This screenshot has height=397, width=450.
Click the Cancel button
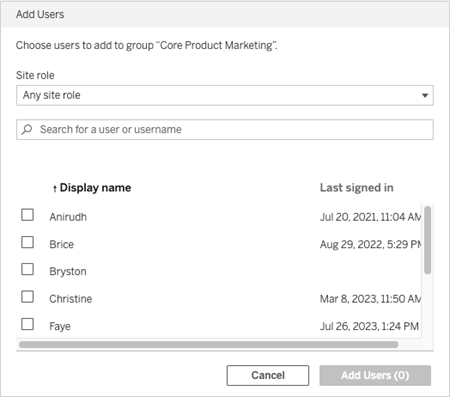268,375
